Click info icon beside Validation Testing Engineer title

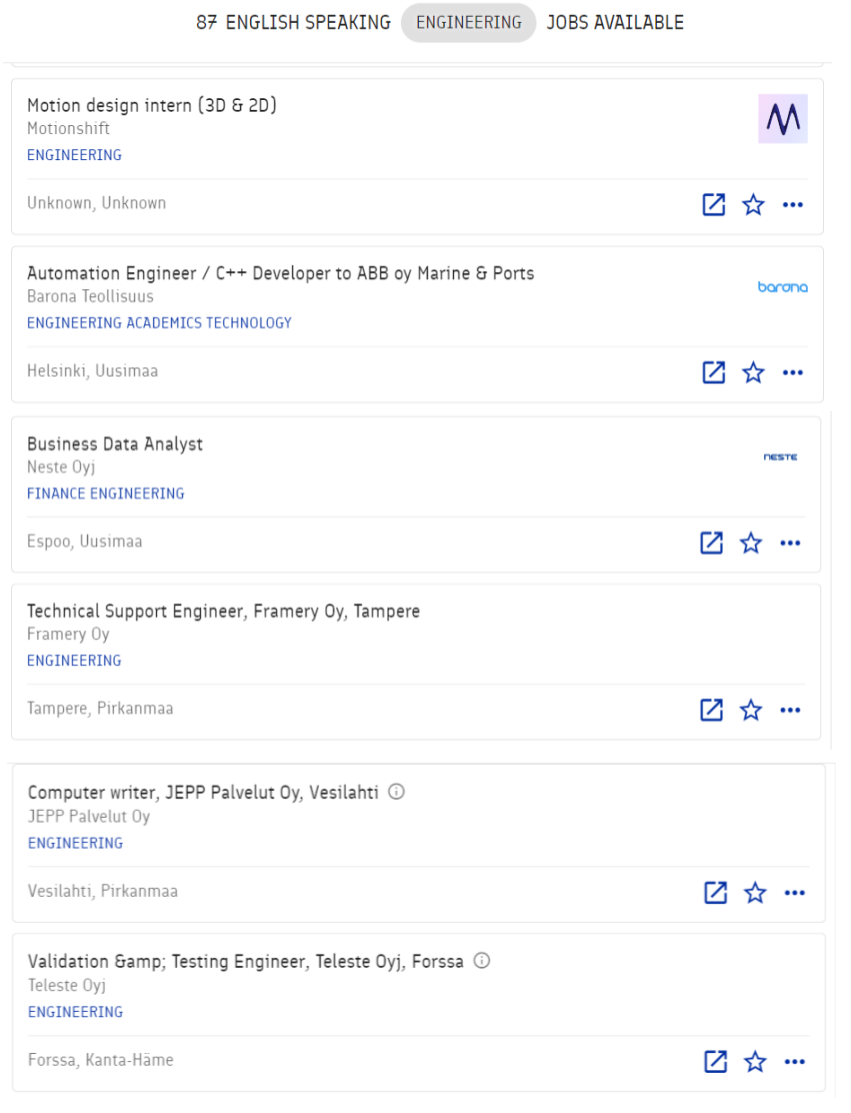(481, 962)
